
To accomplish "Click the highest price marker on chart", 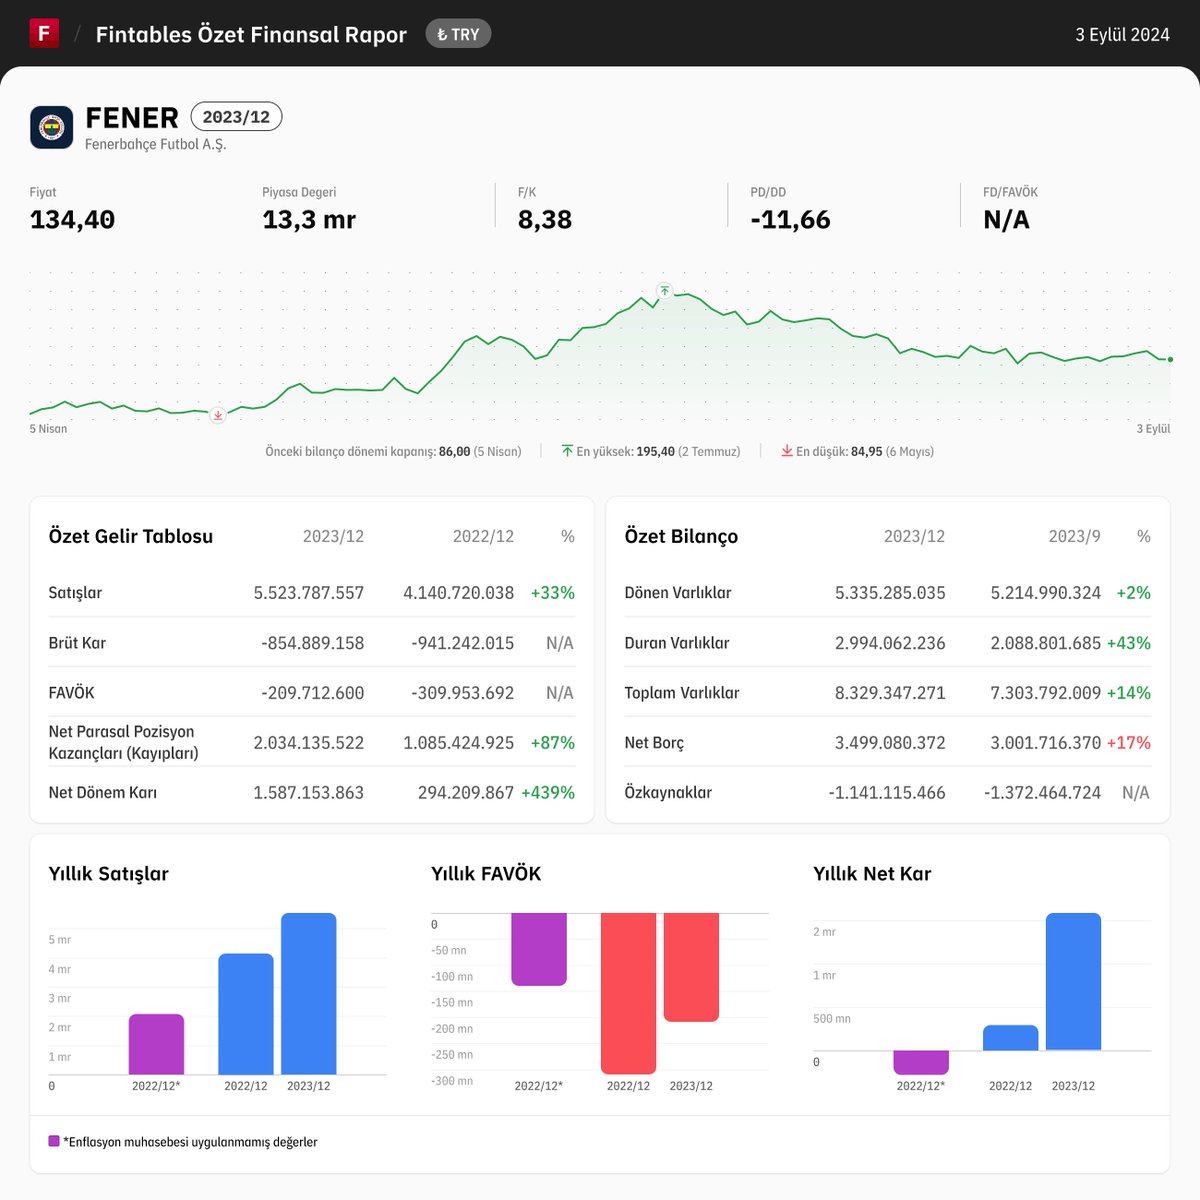I will coord(664,291).
